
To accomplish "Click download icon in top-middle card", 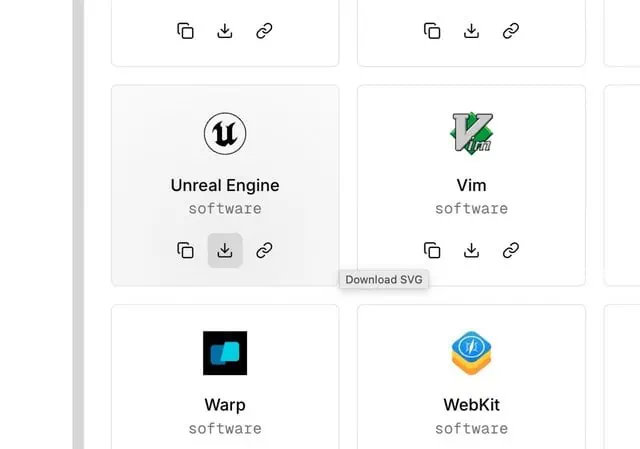I will pos(471,31).
